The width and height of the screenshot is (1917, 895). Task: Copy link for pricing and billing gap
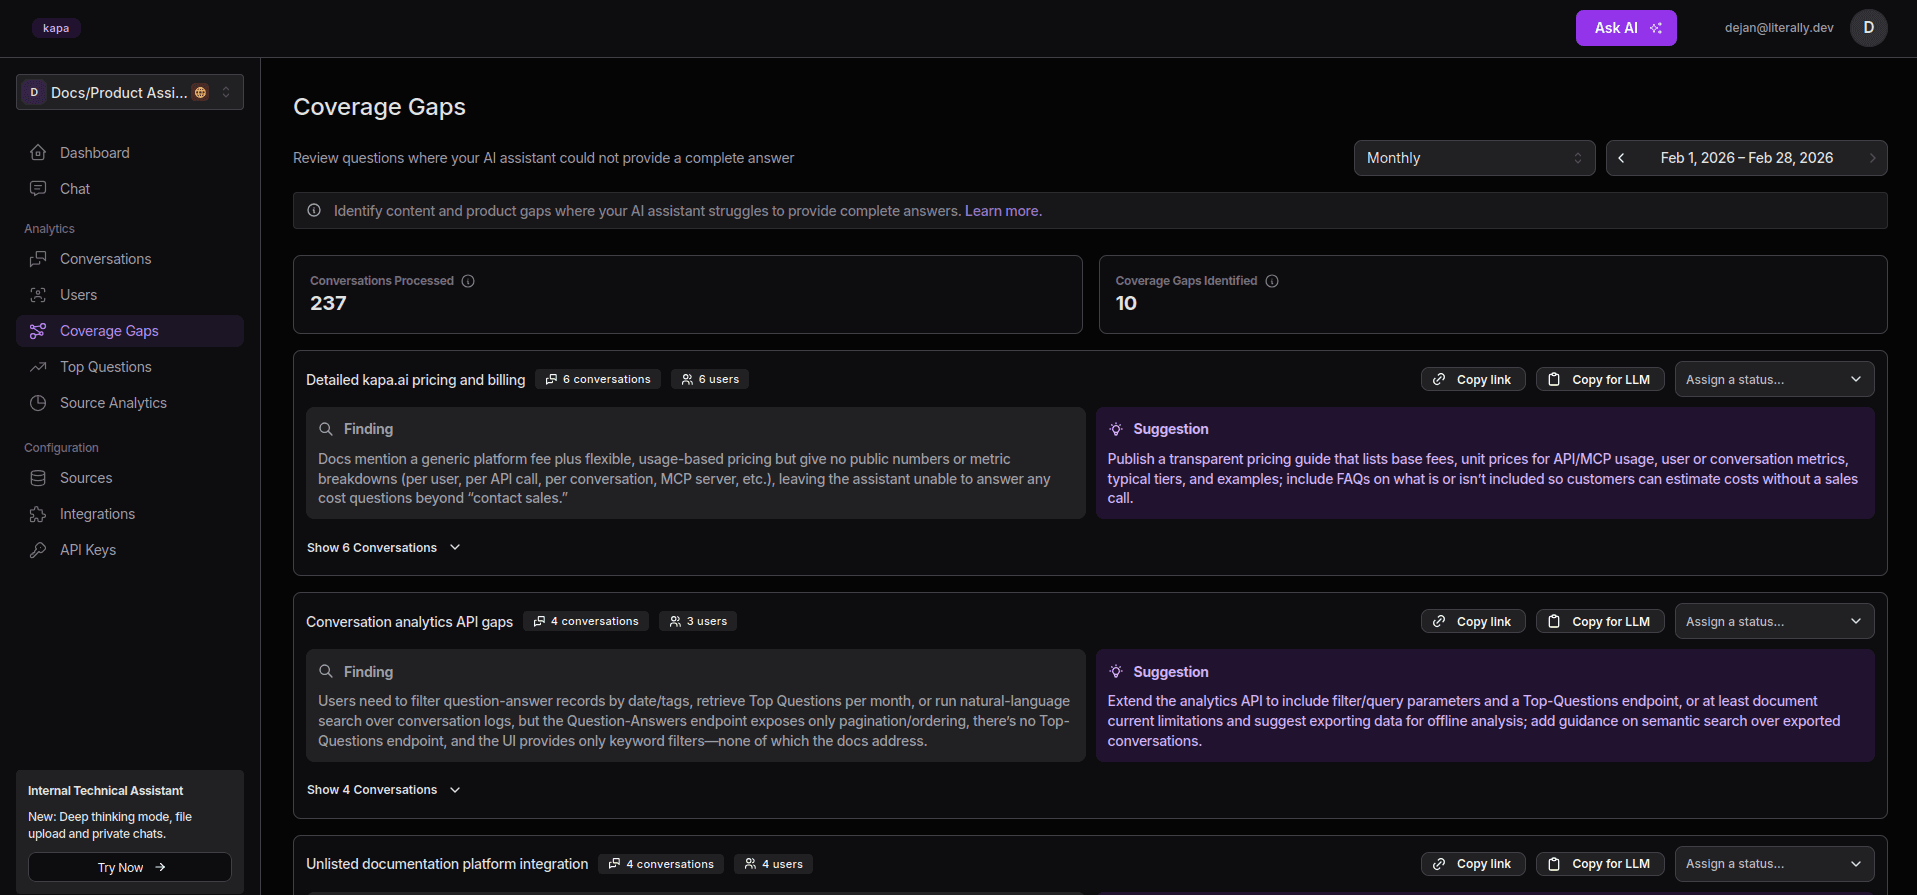(1473, 379)
